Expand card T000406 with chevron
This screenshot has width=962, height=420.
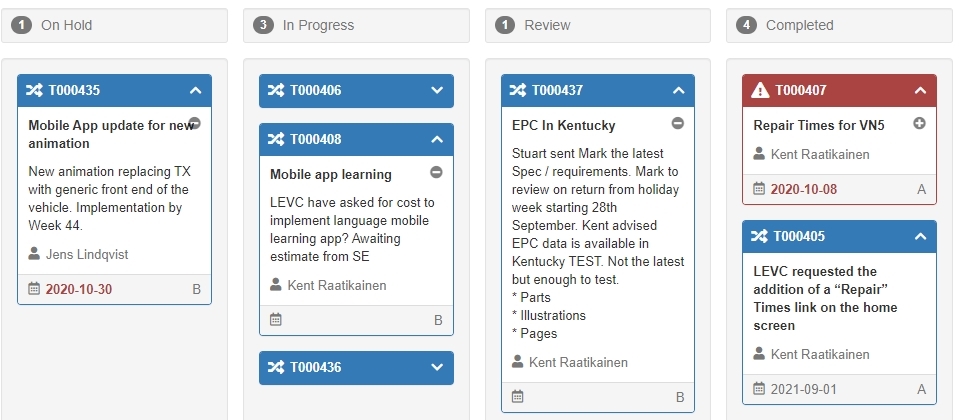coord(436,90)
